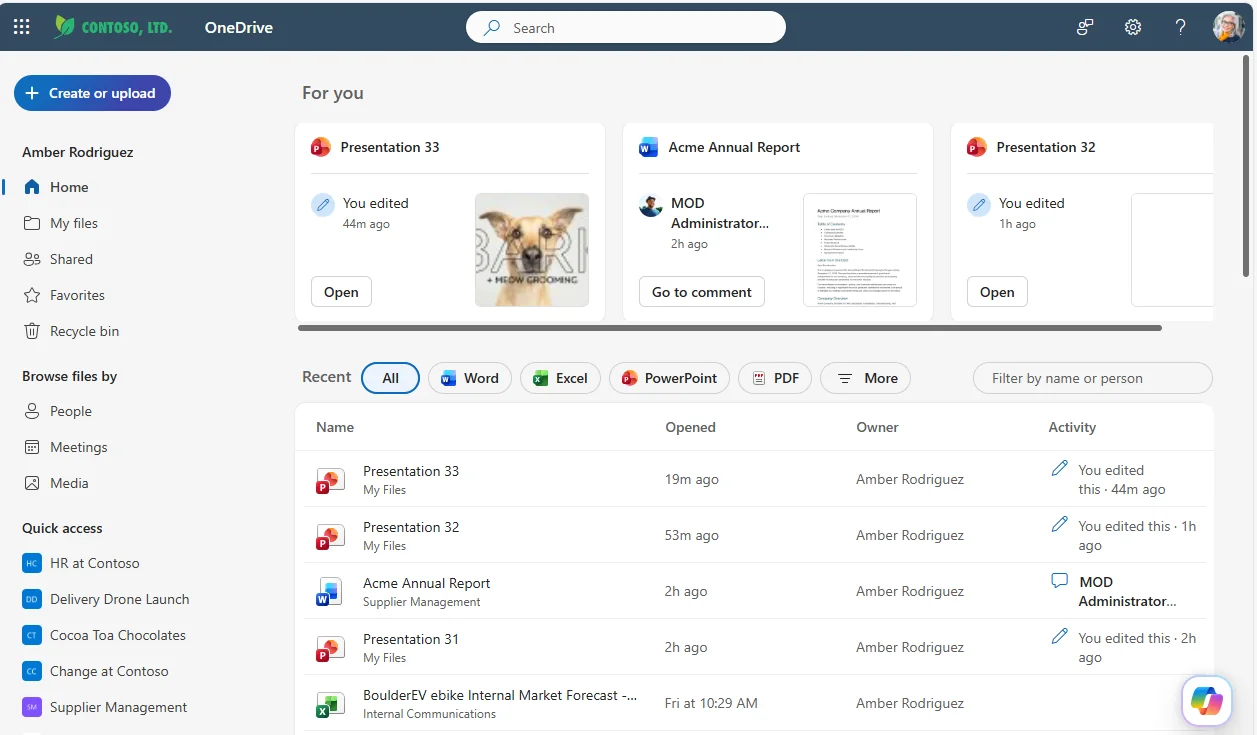Click the Contoso, Ltd. logo

113,27
